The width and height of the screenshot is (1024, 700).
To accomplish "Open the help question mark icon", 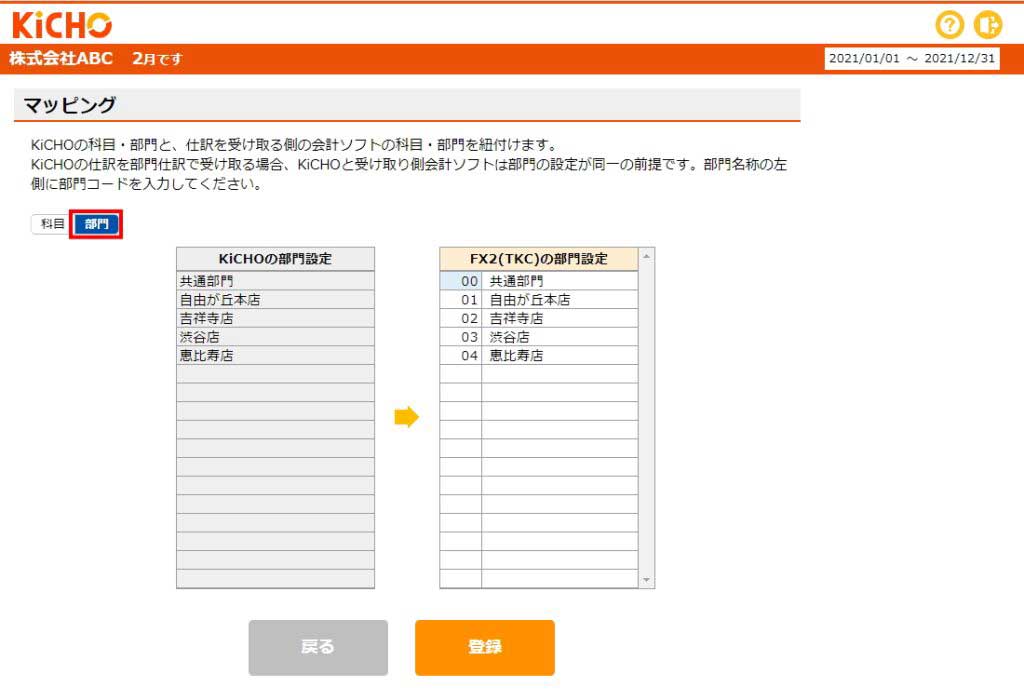I will click(x=949, y=25).
